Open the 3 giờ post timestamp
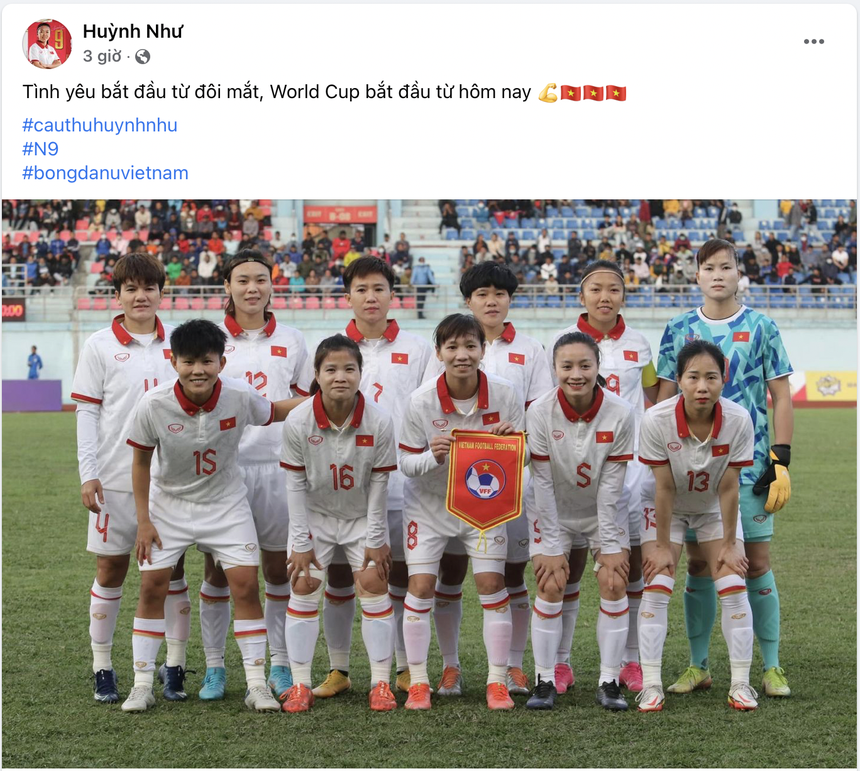Image resolution: width=860 pixels, height=771 pixels. click(x=102, y=56)
